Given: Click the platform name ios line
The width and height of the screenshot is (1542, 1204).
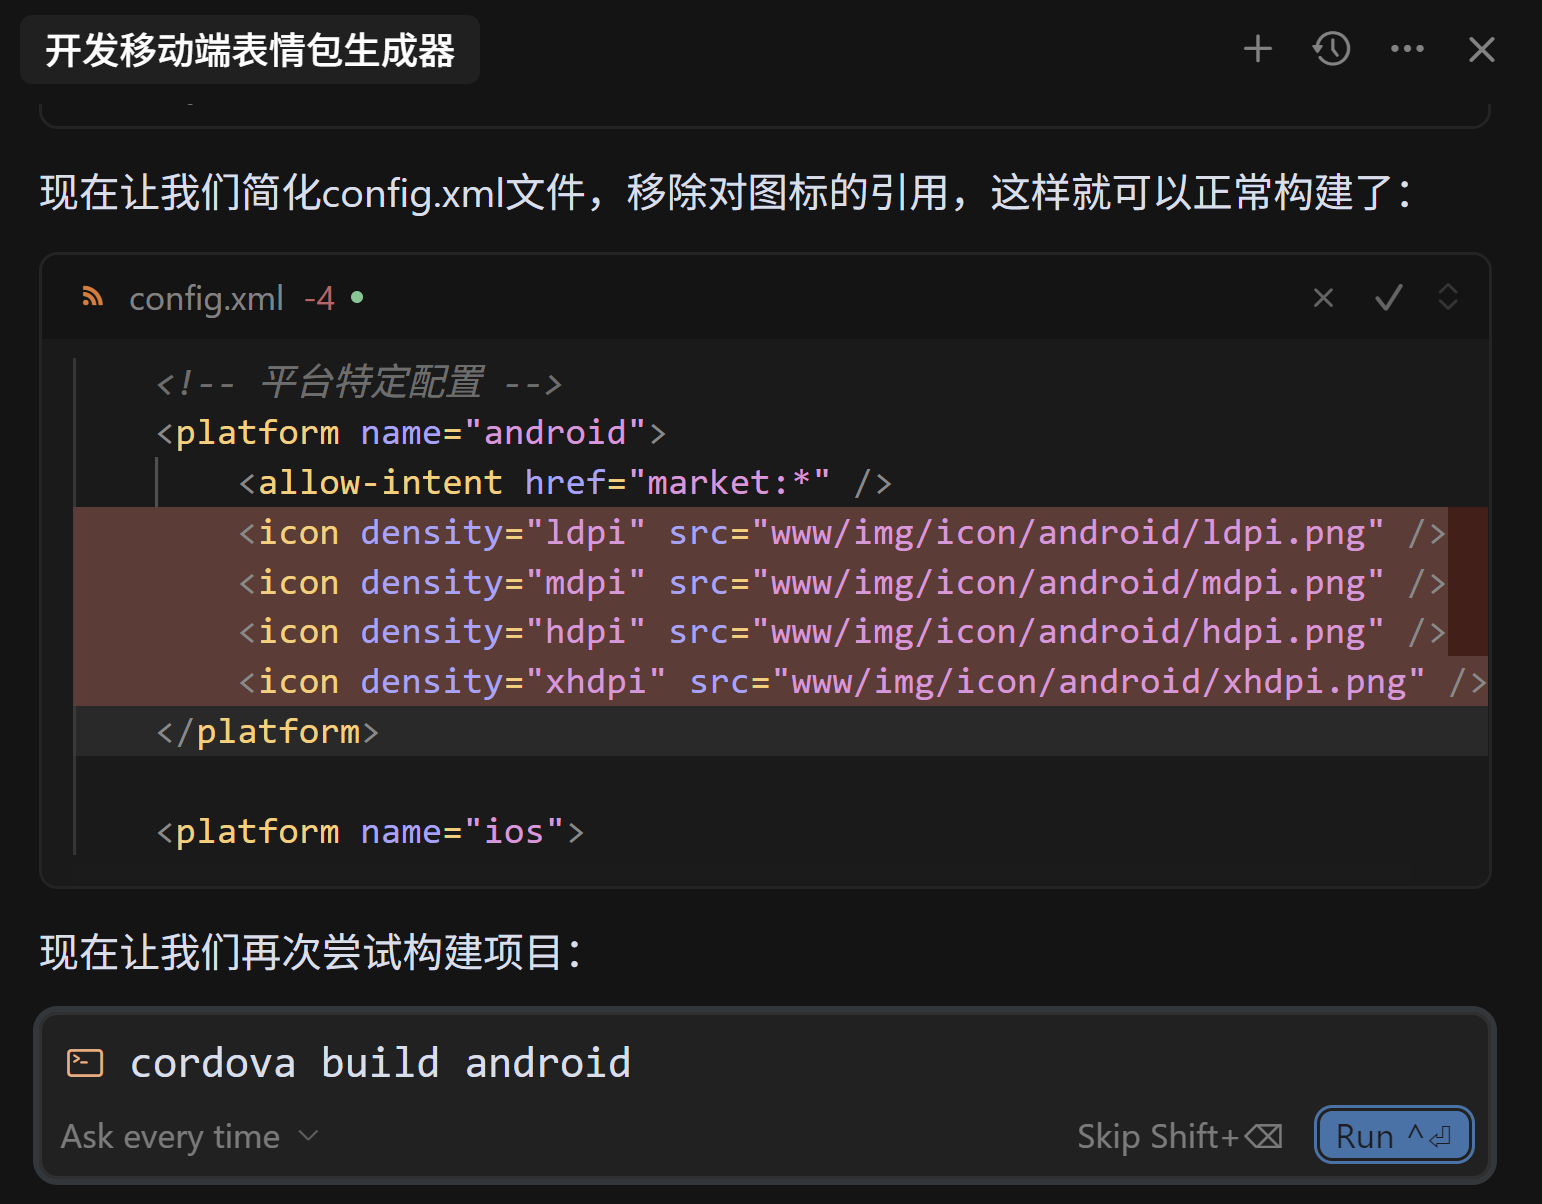Looking at the screenshot, I should click(370, 831).
